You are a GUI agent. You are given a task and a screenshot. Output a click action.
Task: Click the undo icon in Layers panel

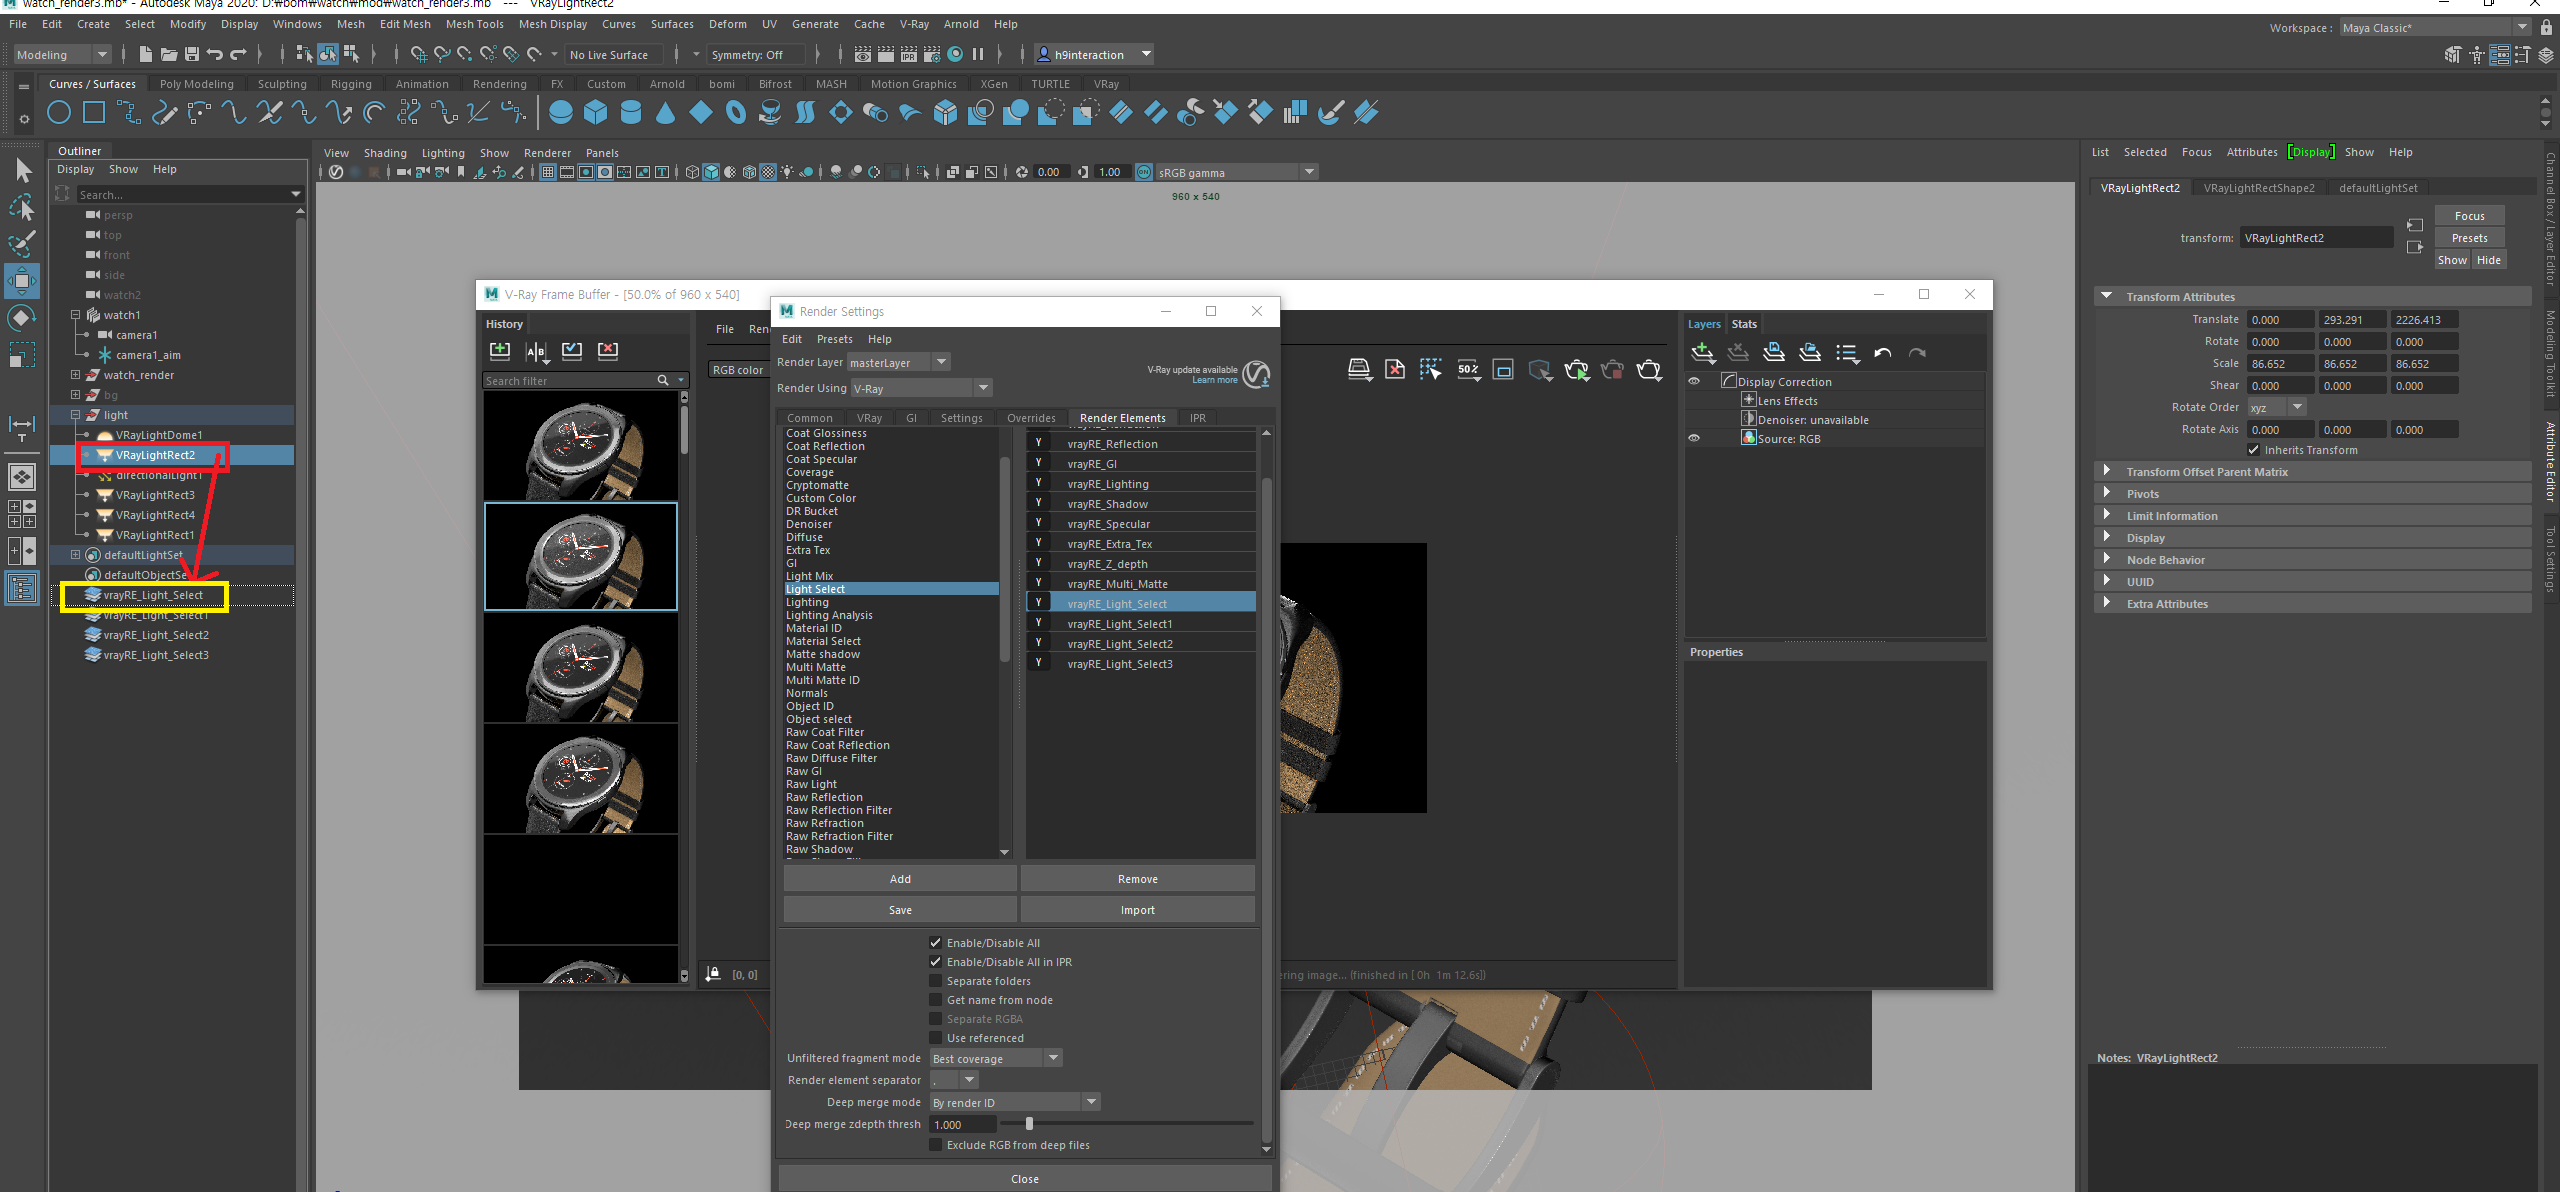(1883, 352)
